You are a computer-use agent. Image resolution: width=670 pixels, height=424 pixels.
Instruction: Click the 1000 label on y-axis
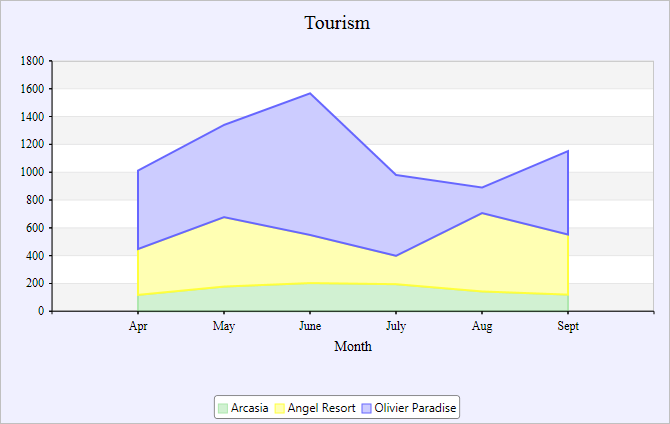[x=32, y=172]
